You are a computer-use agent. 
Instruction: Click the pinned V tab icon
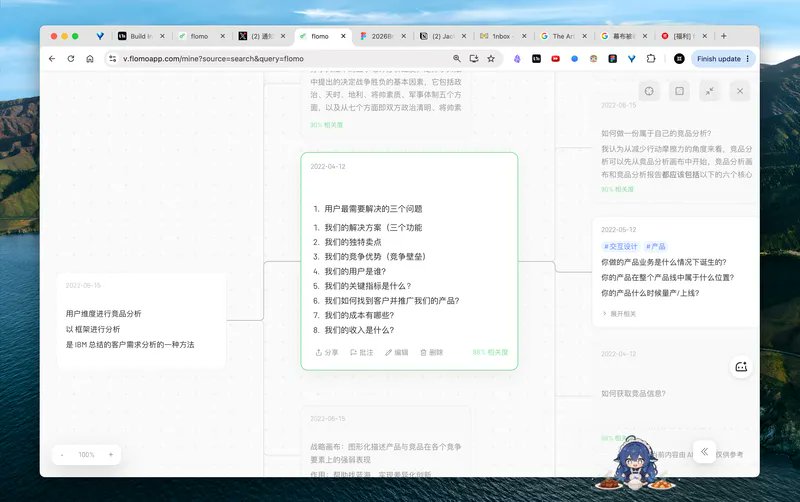[x=100, y=36]
